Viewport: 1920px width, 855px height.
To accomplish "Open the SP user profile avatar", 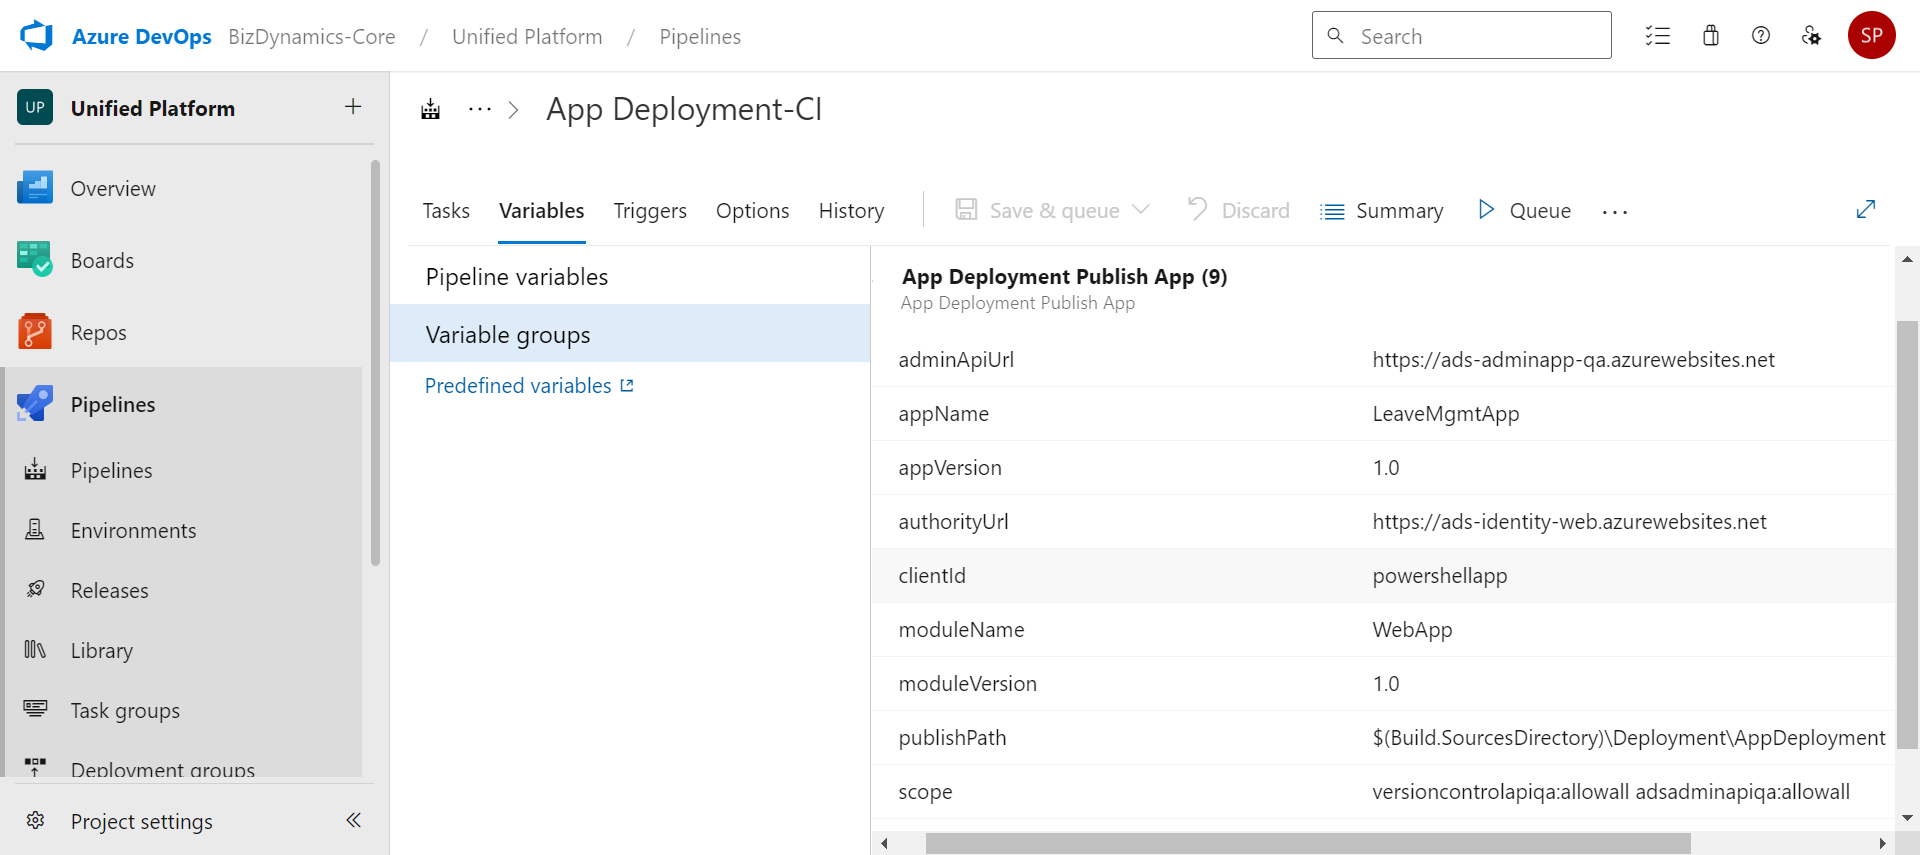I will tap(1872, 36).
